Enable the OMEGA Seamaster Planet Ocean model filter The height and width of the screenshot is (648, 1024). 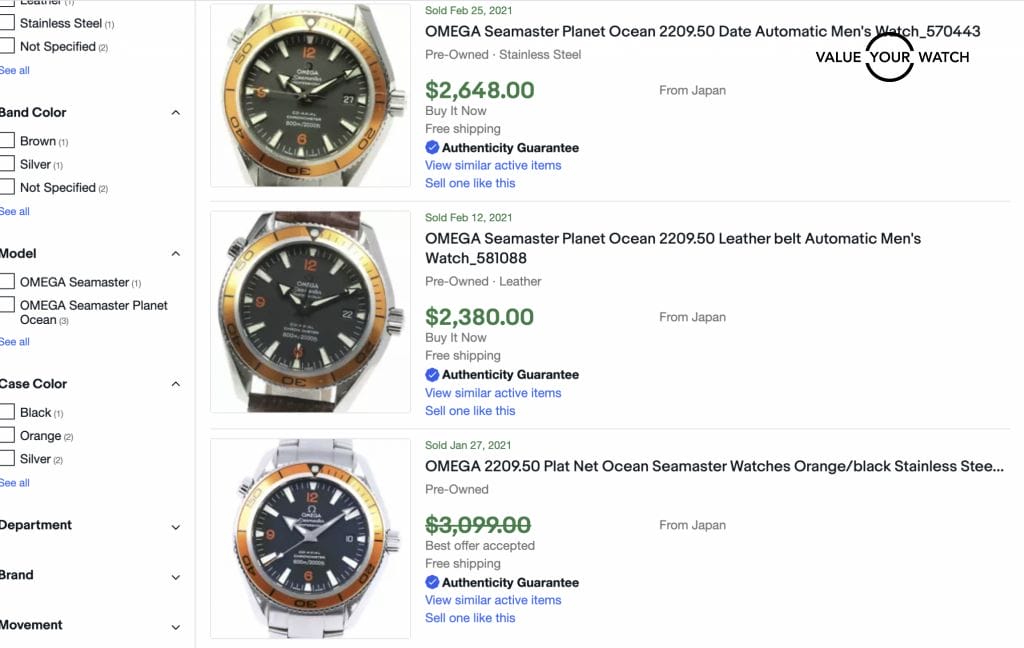click(8, 305)
